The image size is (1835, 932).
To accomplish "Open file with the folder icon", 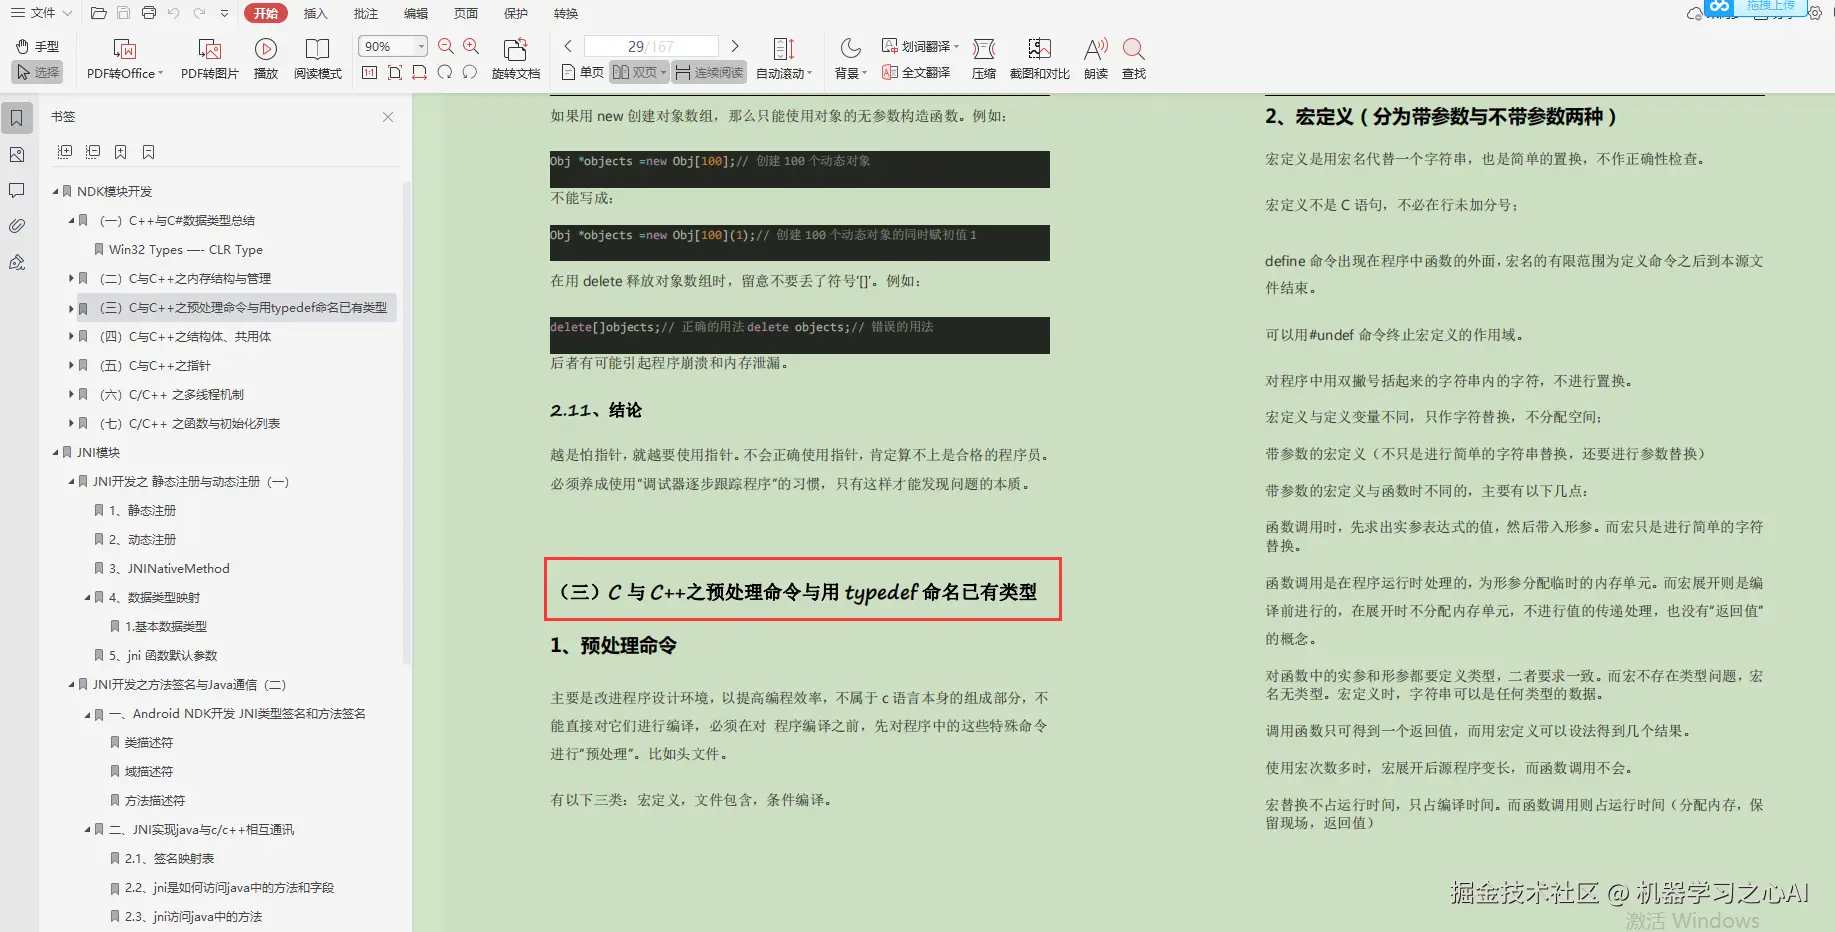I will 98,13.
